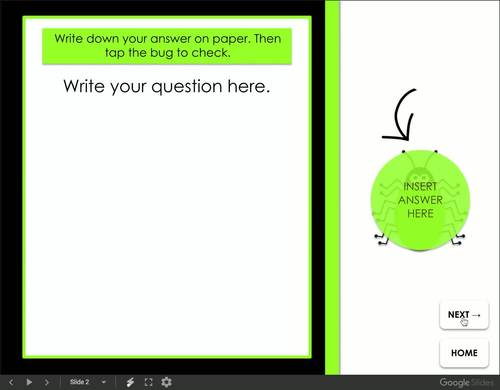Toggle full screen mode icon
Image resolution: width=500 pixels, height=390 pixels.
[148, 382]
